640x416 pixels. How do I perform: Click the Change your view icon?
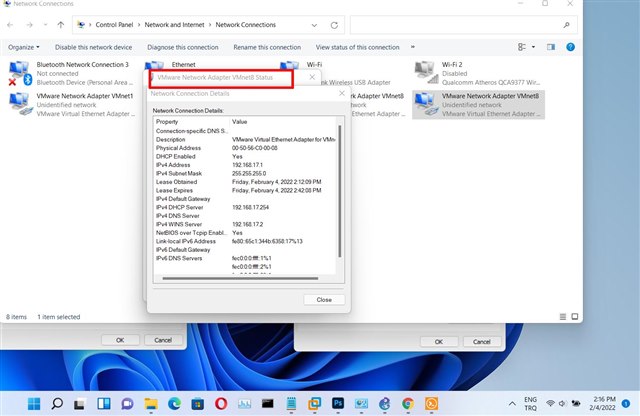pos(522,47)
